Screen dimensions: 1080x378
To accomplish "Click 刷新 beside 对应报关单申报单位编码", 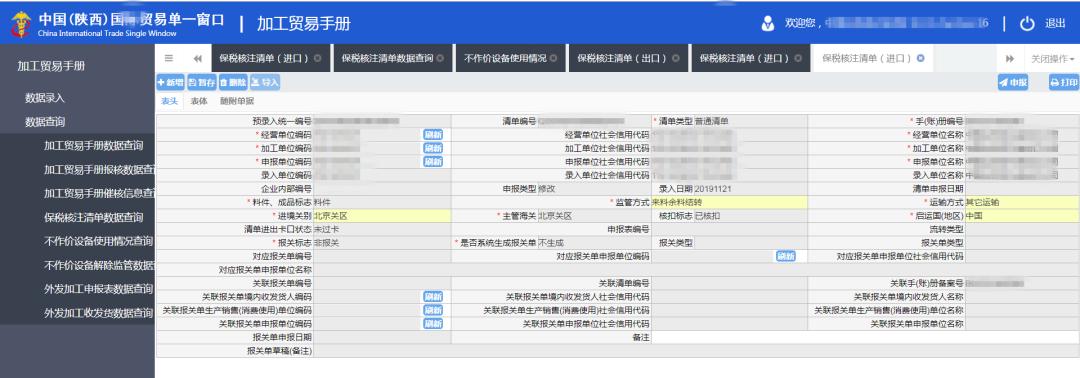I will 785,256.
